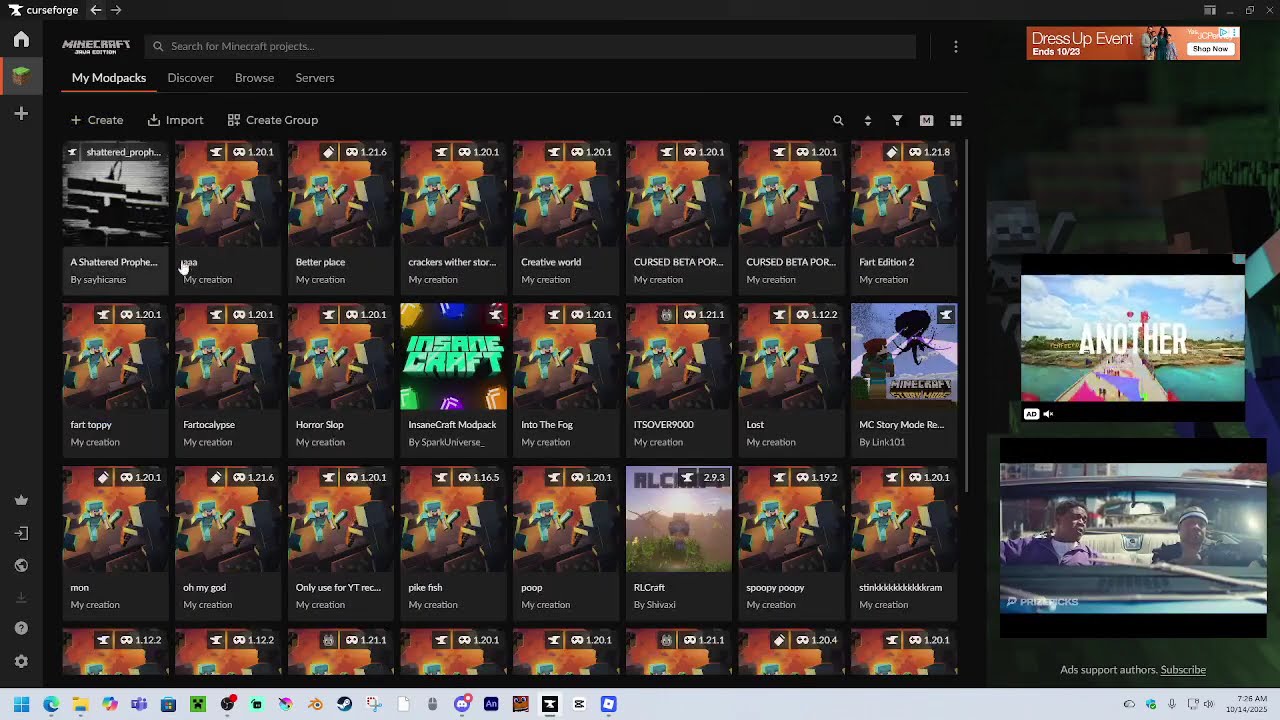Select the Better place modpack name
Viewport: 1280px width, 720px height.
click(320, 262)
